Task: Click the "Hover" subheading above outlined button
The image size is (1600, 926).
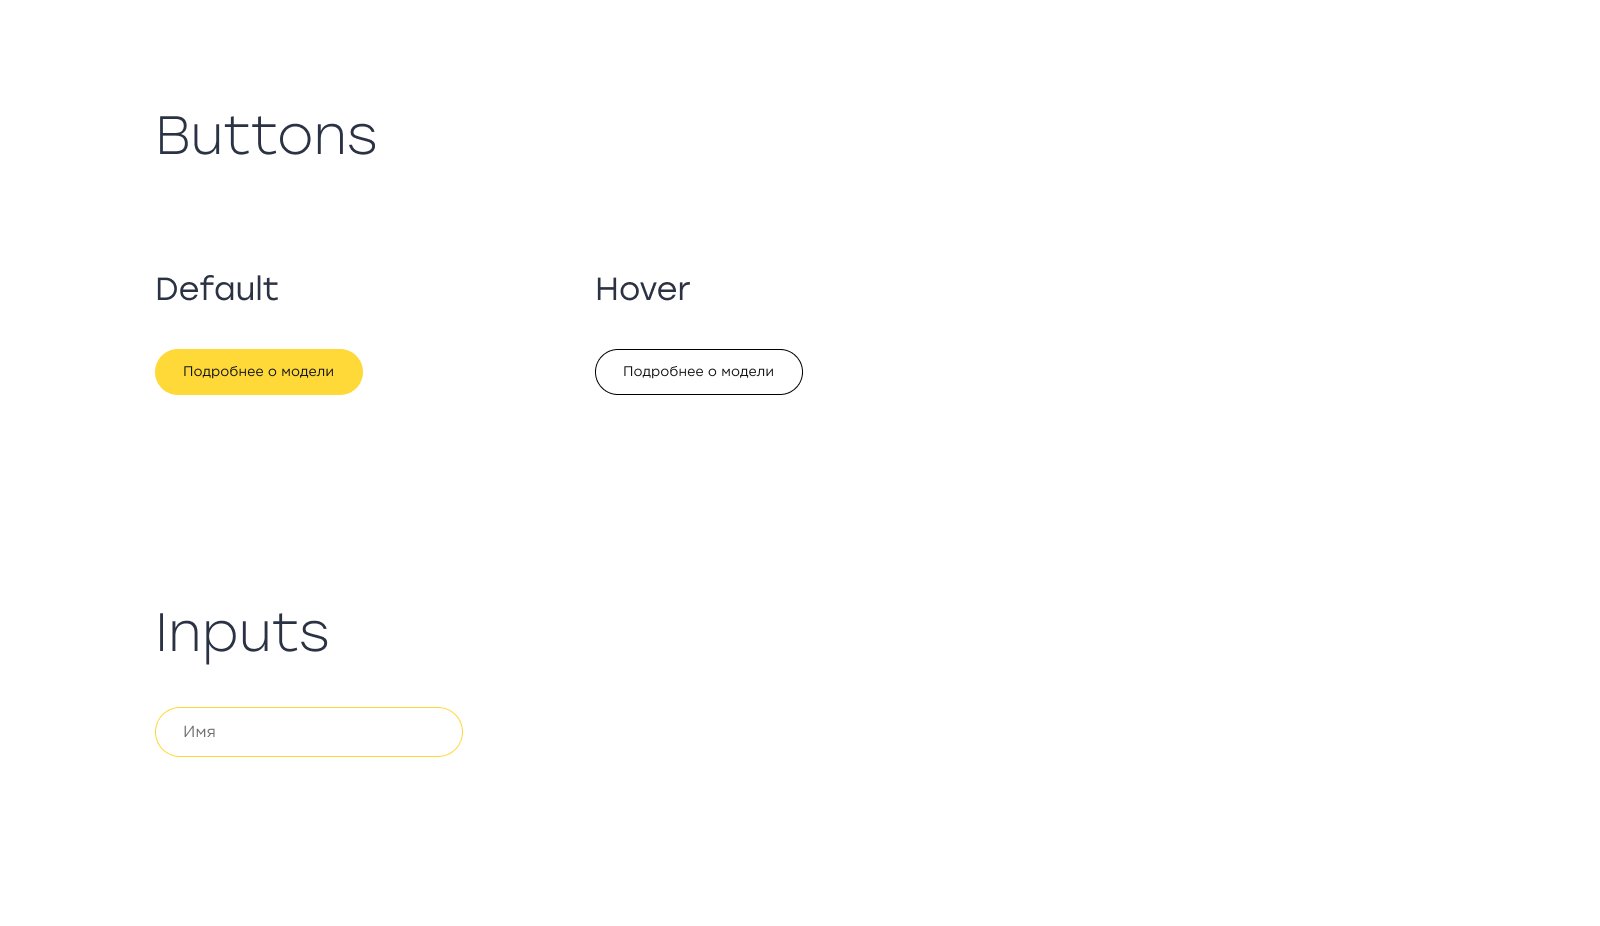Action: tap(642, 289)
